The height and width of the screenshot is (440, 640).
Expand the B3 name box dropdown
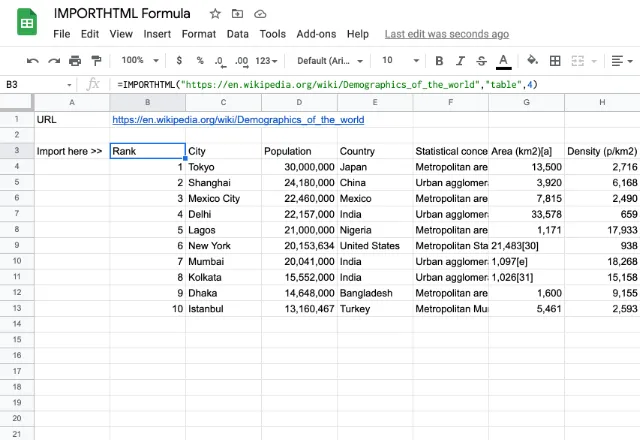[x=69, y=85]
